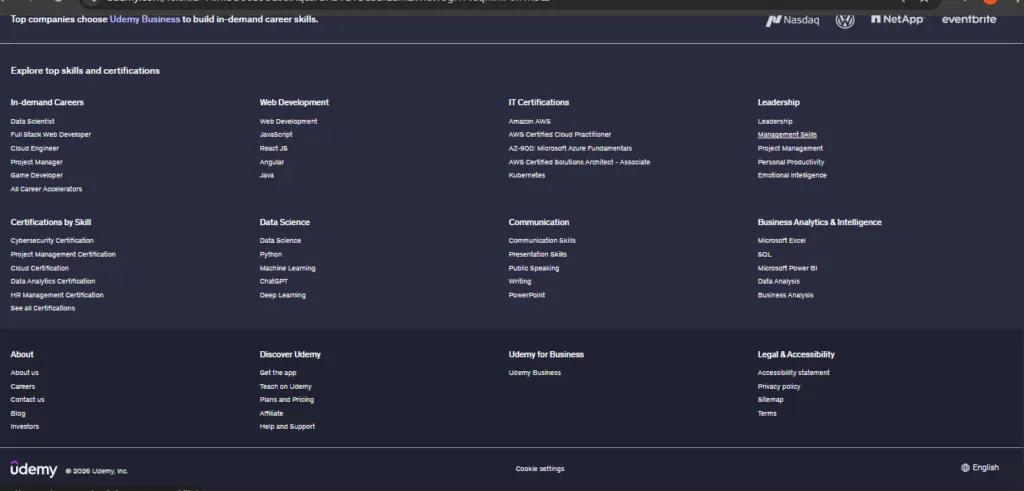The width and height of the screenshot is (1024, 491).
Task: Open Help and Support
Action: coord(287,426)
